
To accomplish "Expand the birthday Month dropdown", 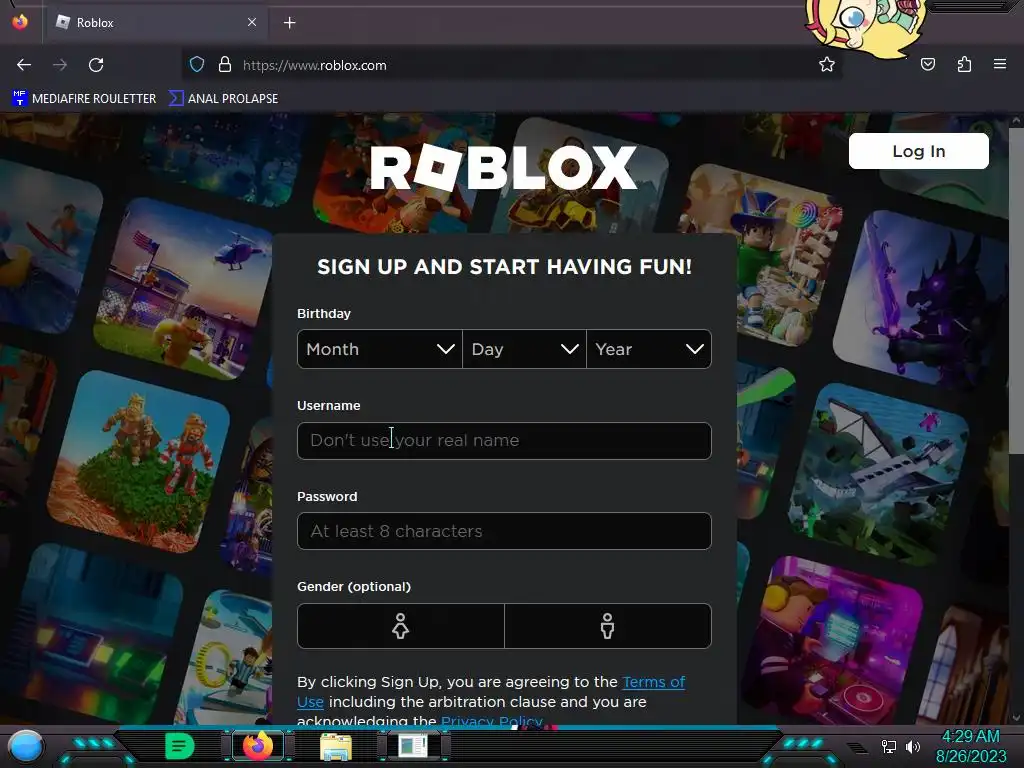I will coord(379,349).
